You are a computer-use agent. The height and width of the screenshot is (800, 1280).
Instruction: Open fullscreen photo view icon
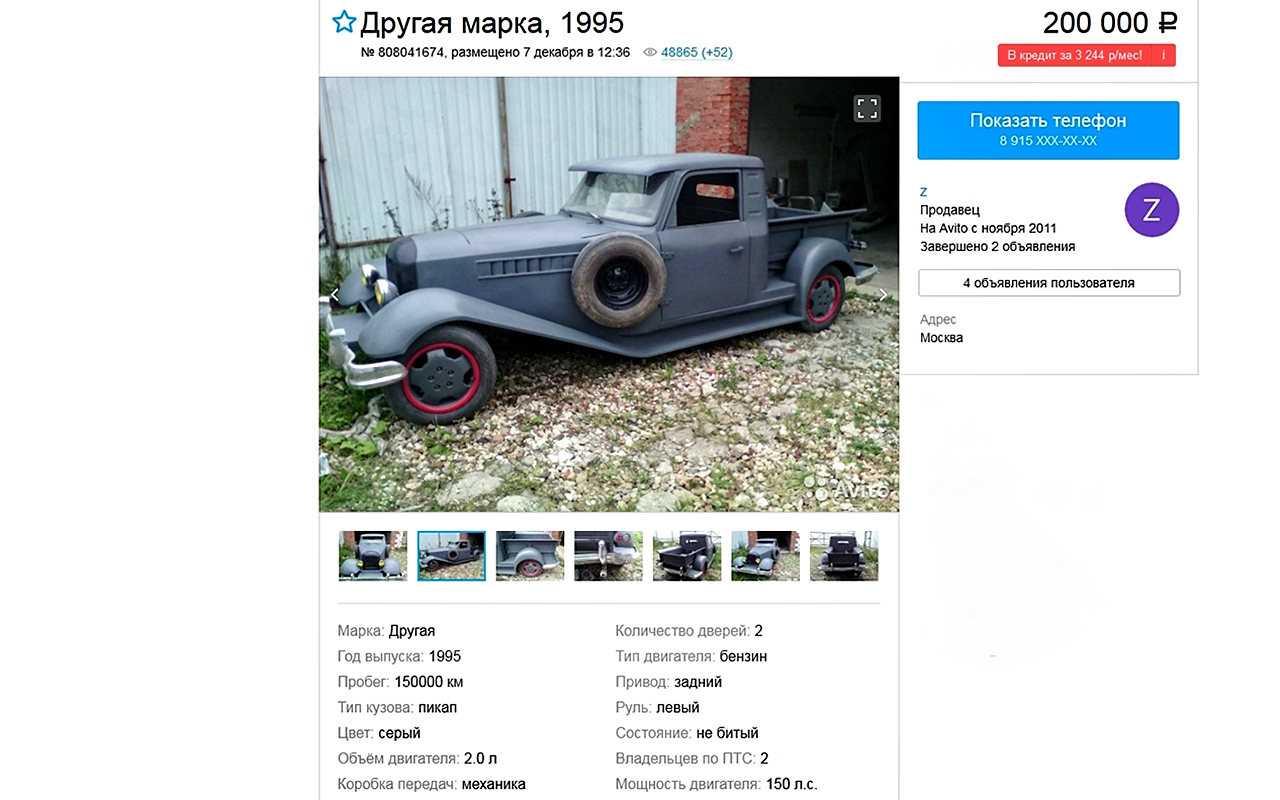867,109
